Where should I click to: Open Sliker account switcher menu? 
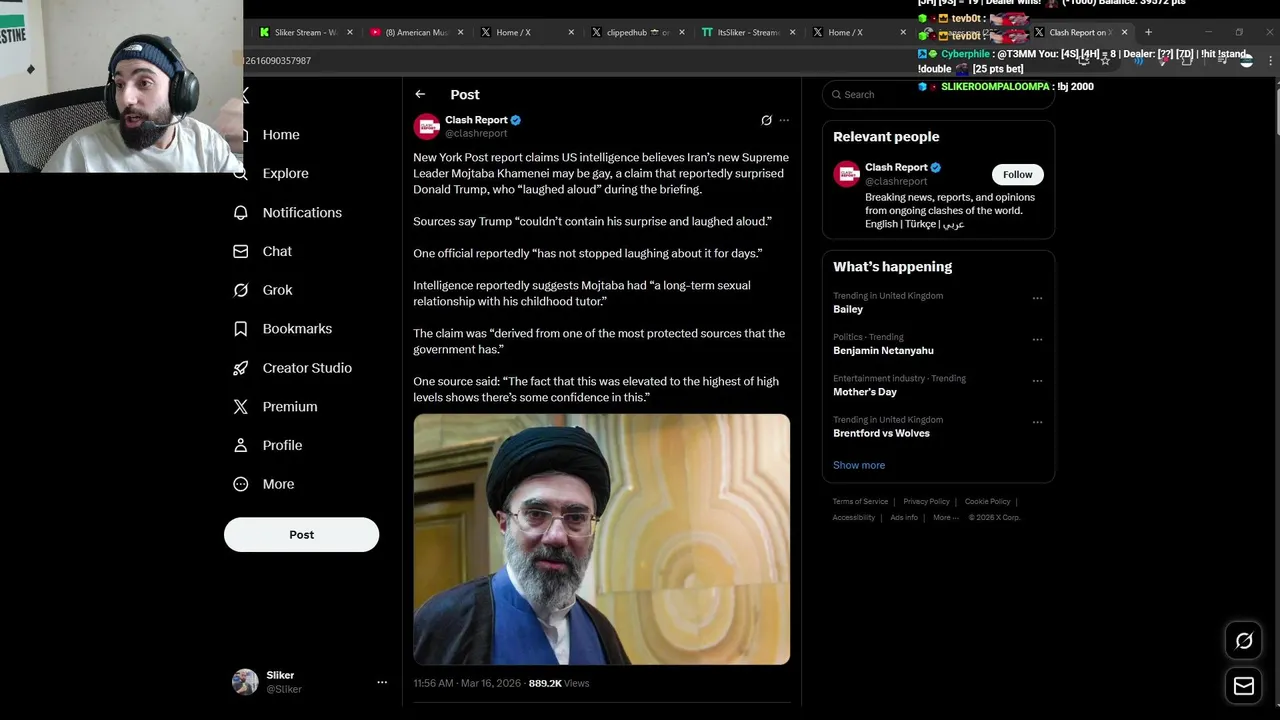(x=381, y=682)
